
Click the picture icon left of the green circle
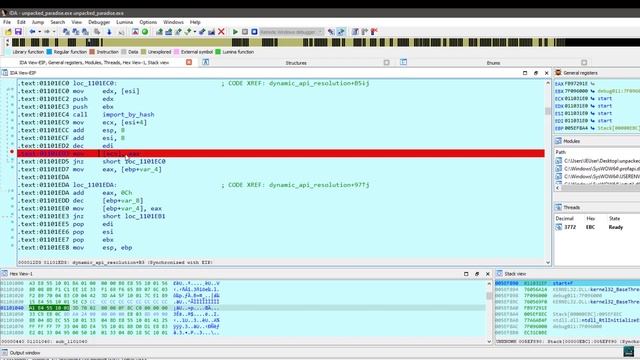point(135,32)
